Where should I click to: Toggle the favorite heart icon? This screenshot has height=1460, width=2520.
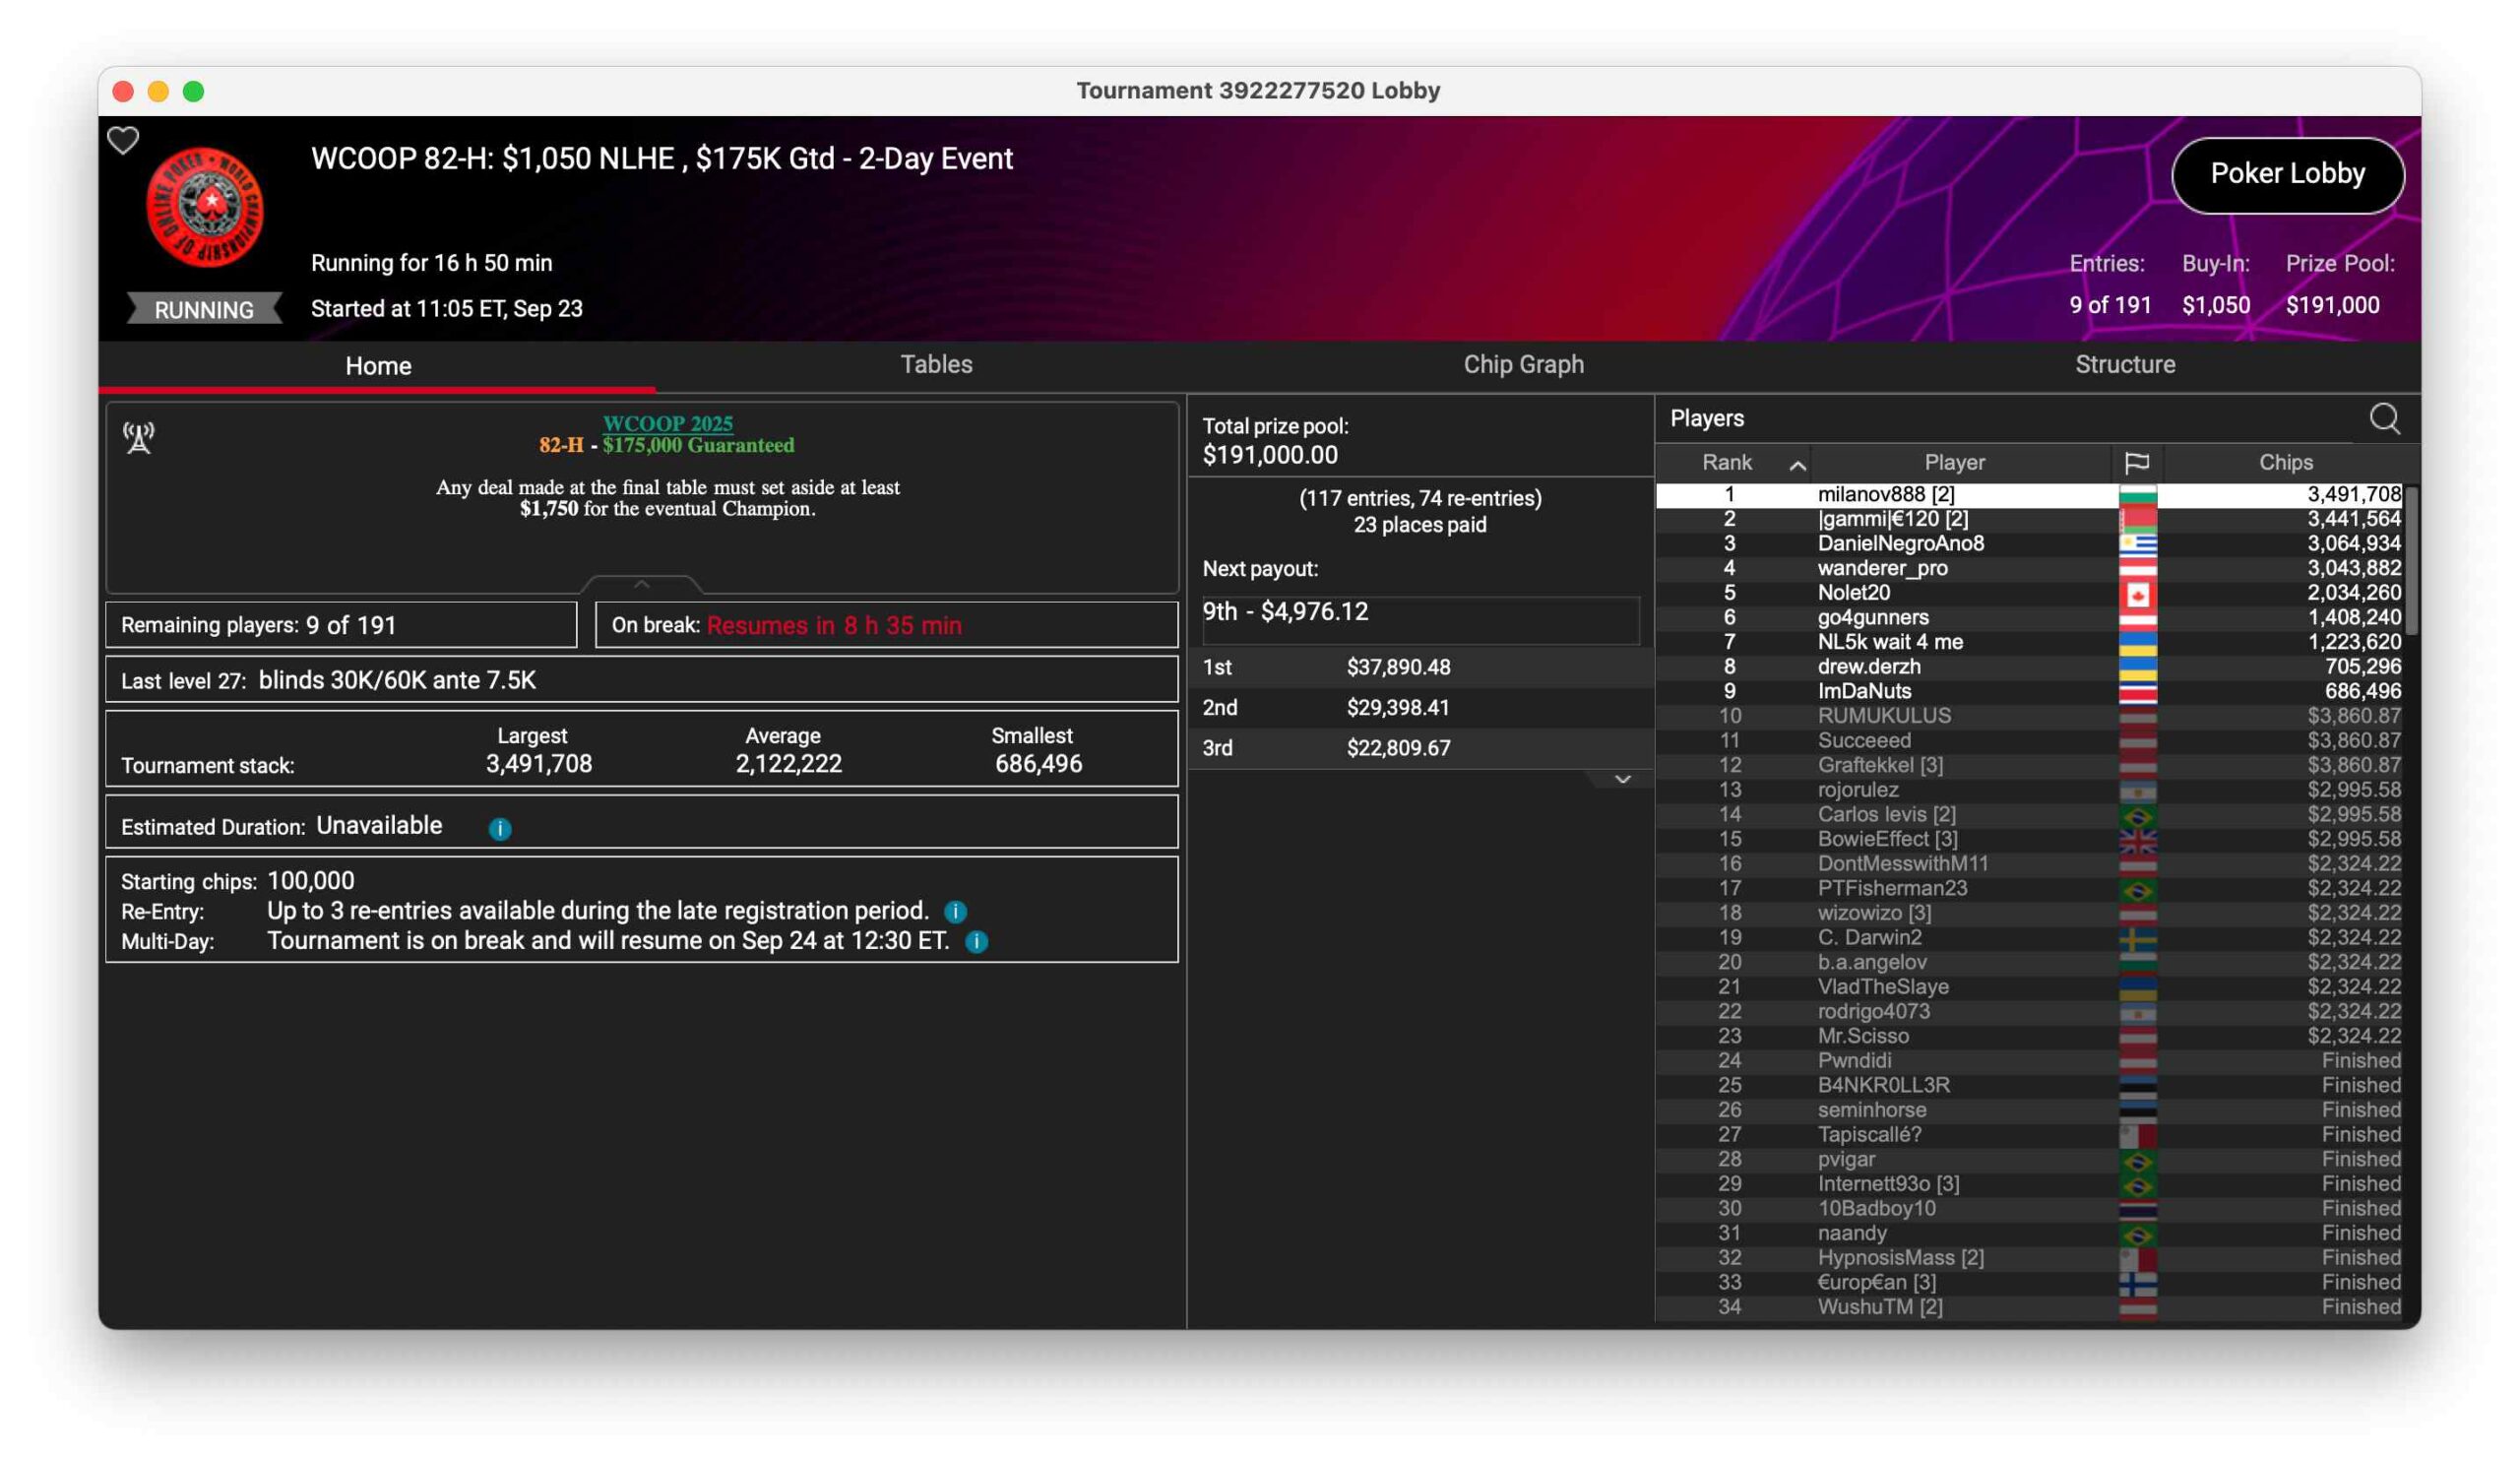click(x=123, y=141)
